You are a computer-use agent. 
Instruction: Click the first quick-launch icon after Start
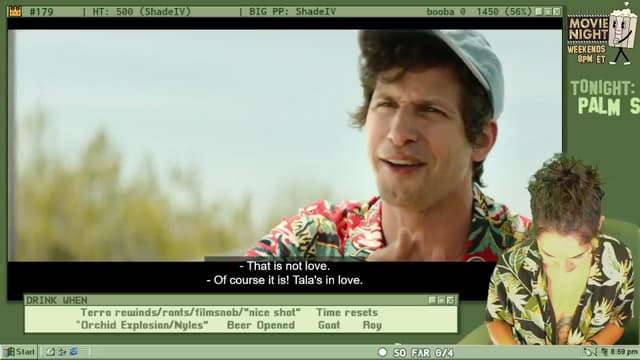pyautogui.click(x=50, y=352)
